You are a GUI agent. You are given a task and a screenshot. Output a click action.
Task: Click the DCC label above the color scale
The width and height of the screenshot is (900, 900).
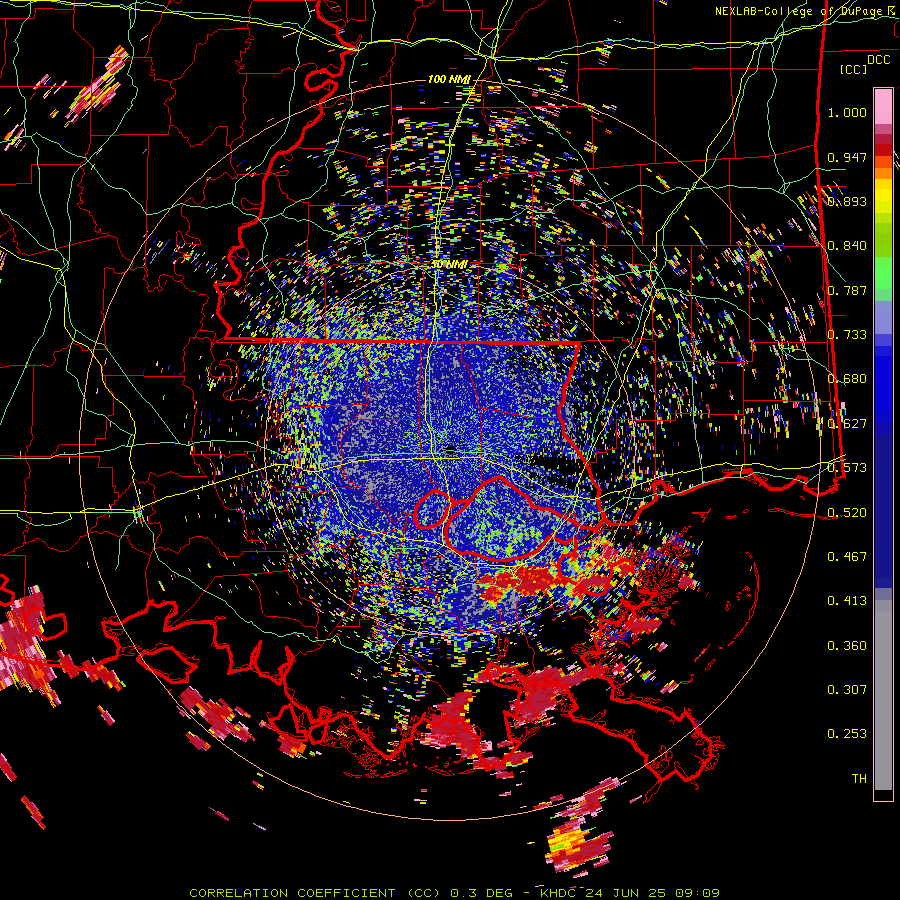click(x=878, y=60)
